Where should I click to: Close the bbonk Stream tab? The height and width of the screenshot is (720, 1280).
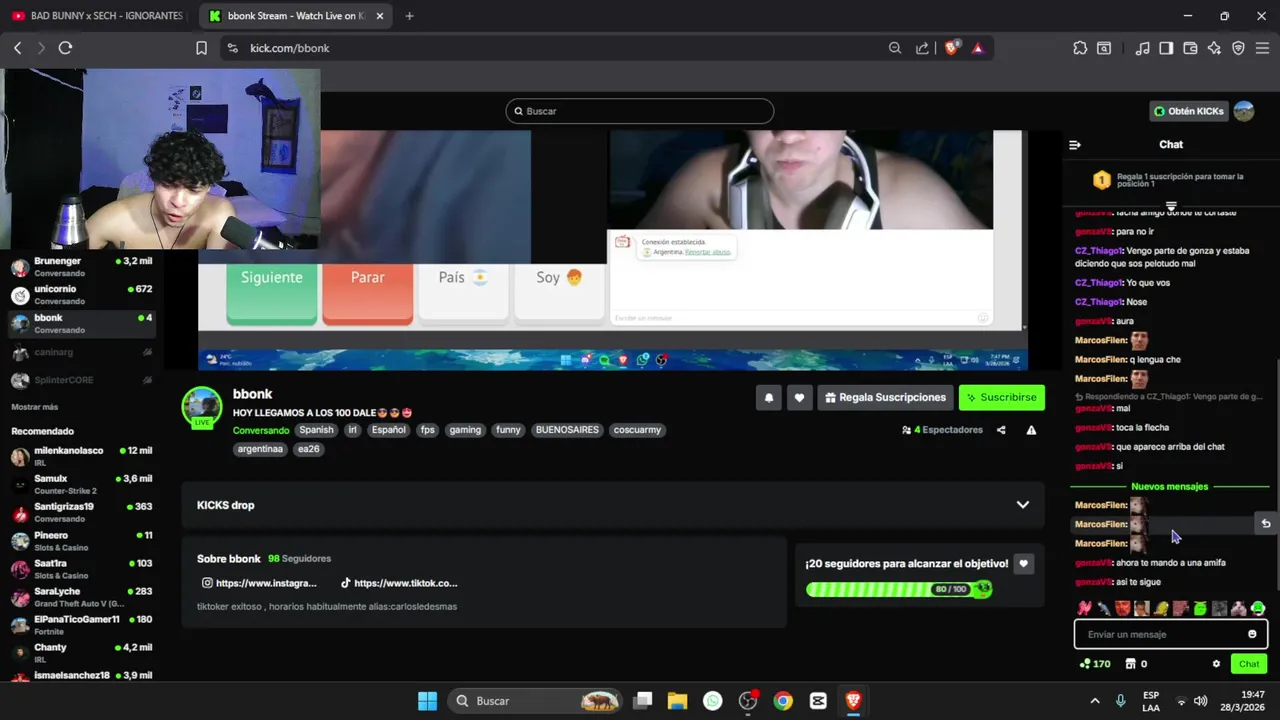(380, 16)
